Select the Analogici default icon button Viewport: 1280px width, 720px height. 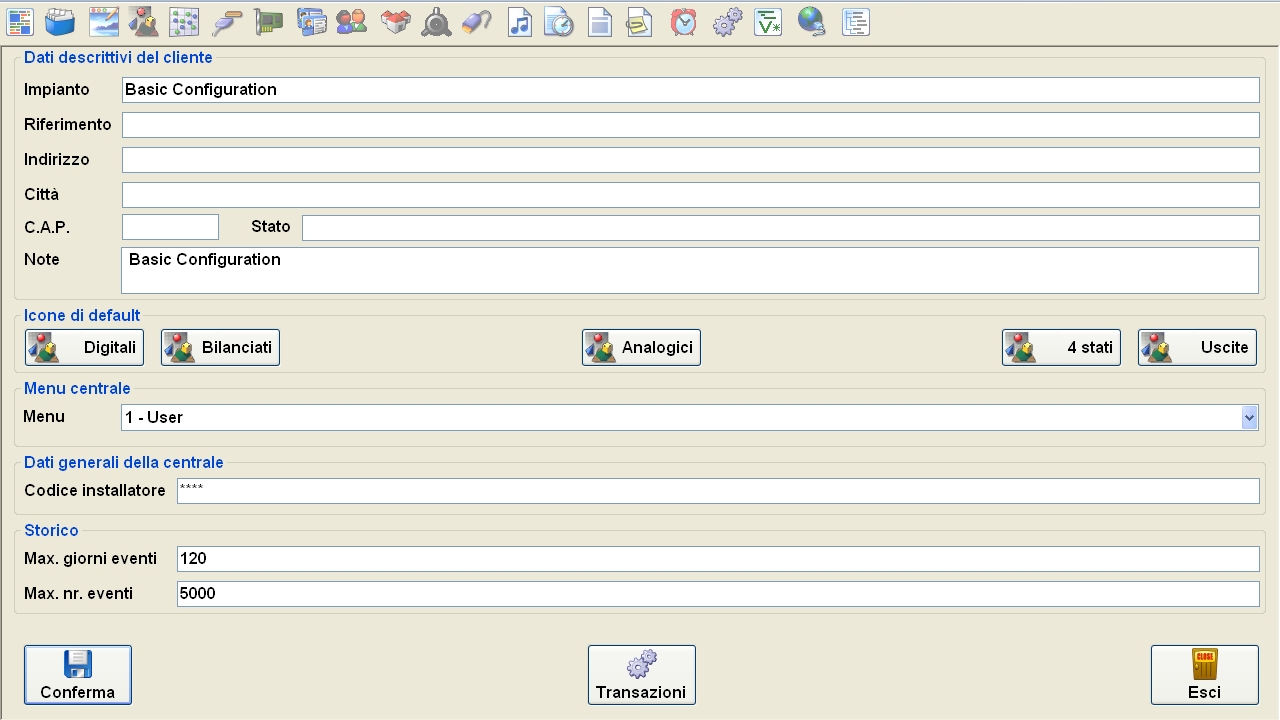[641, 348]
